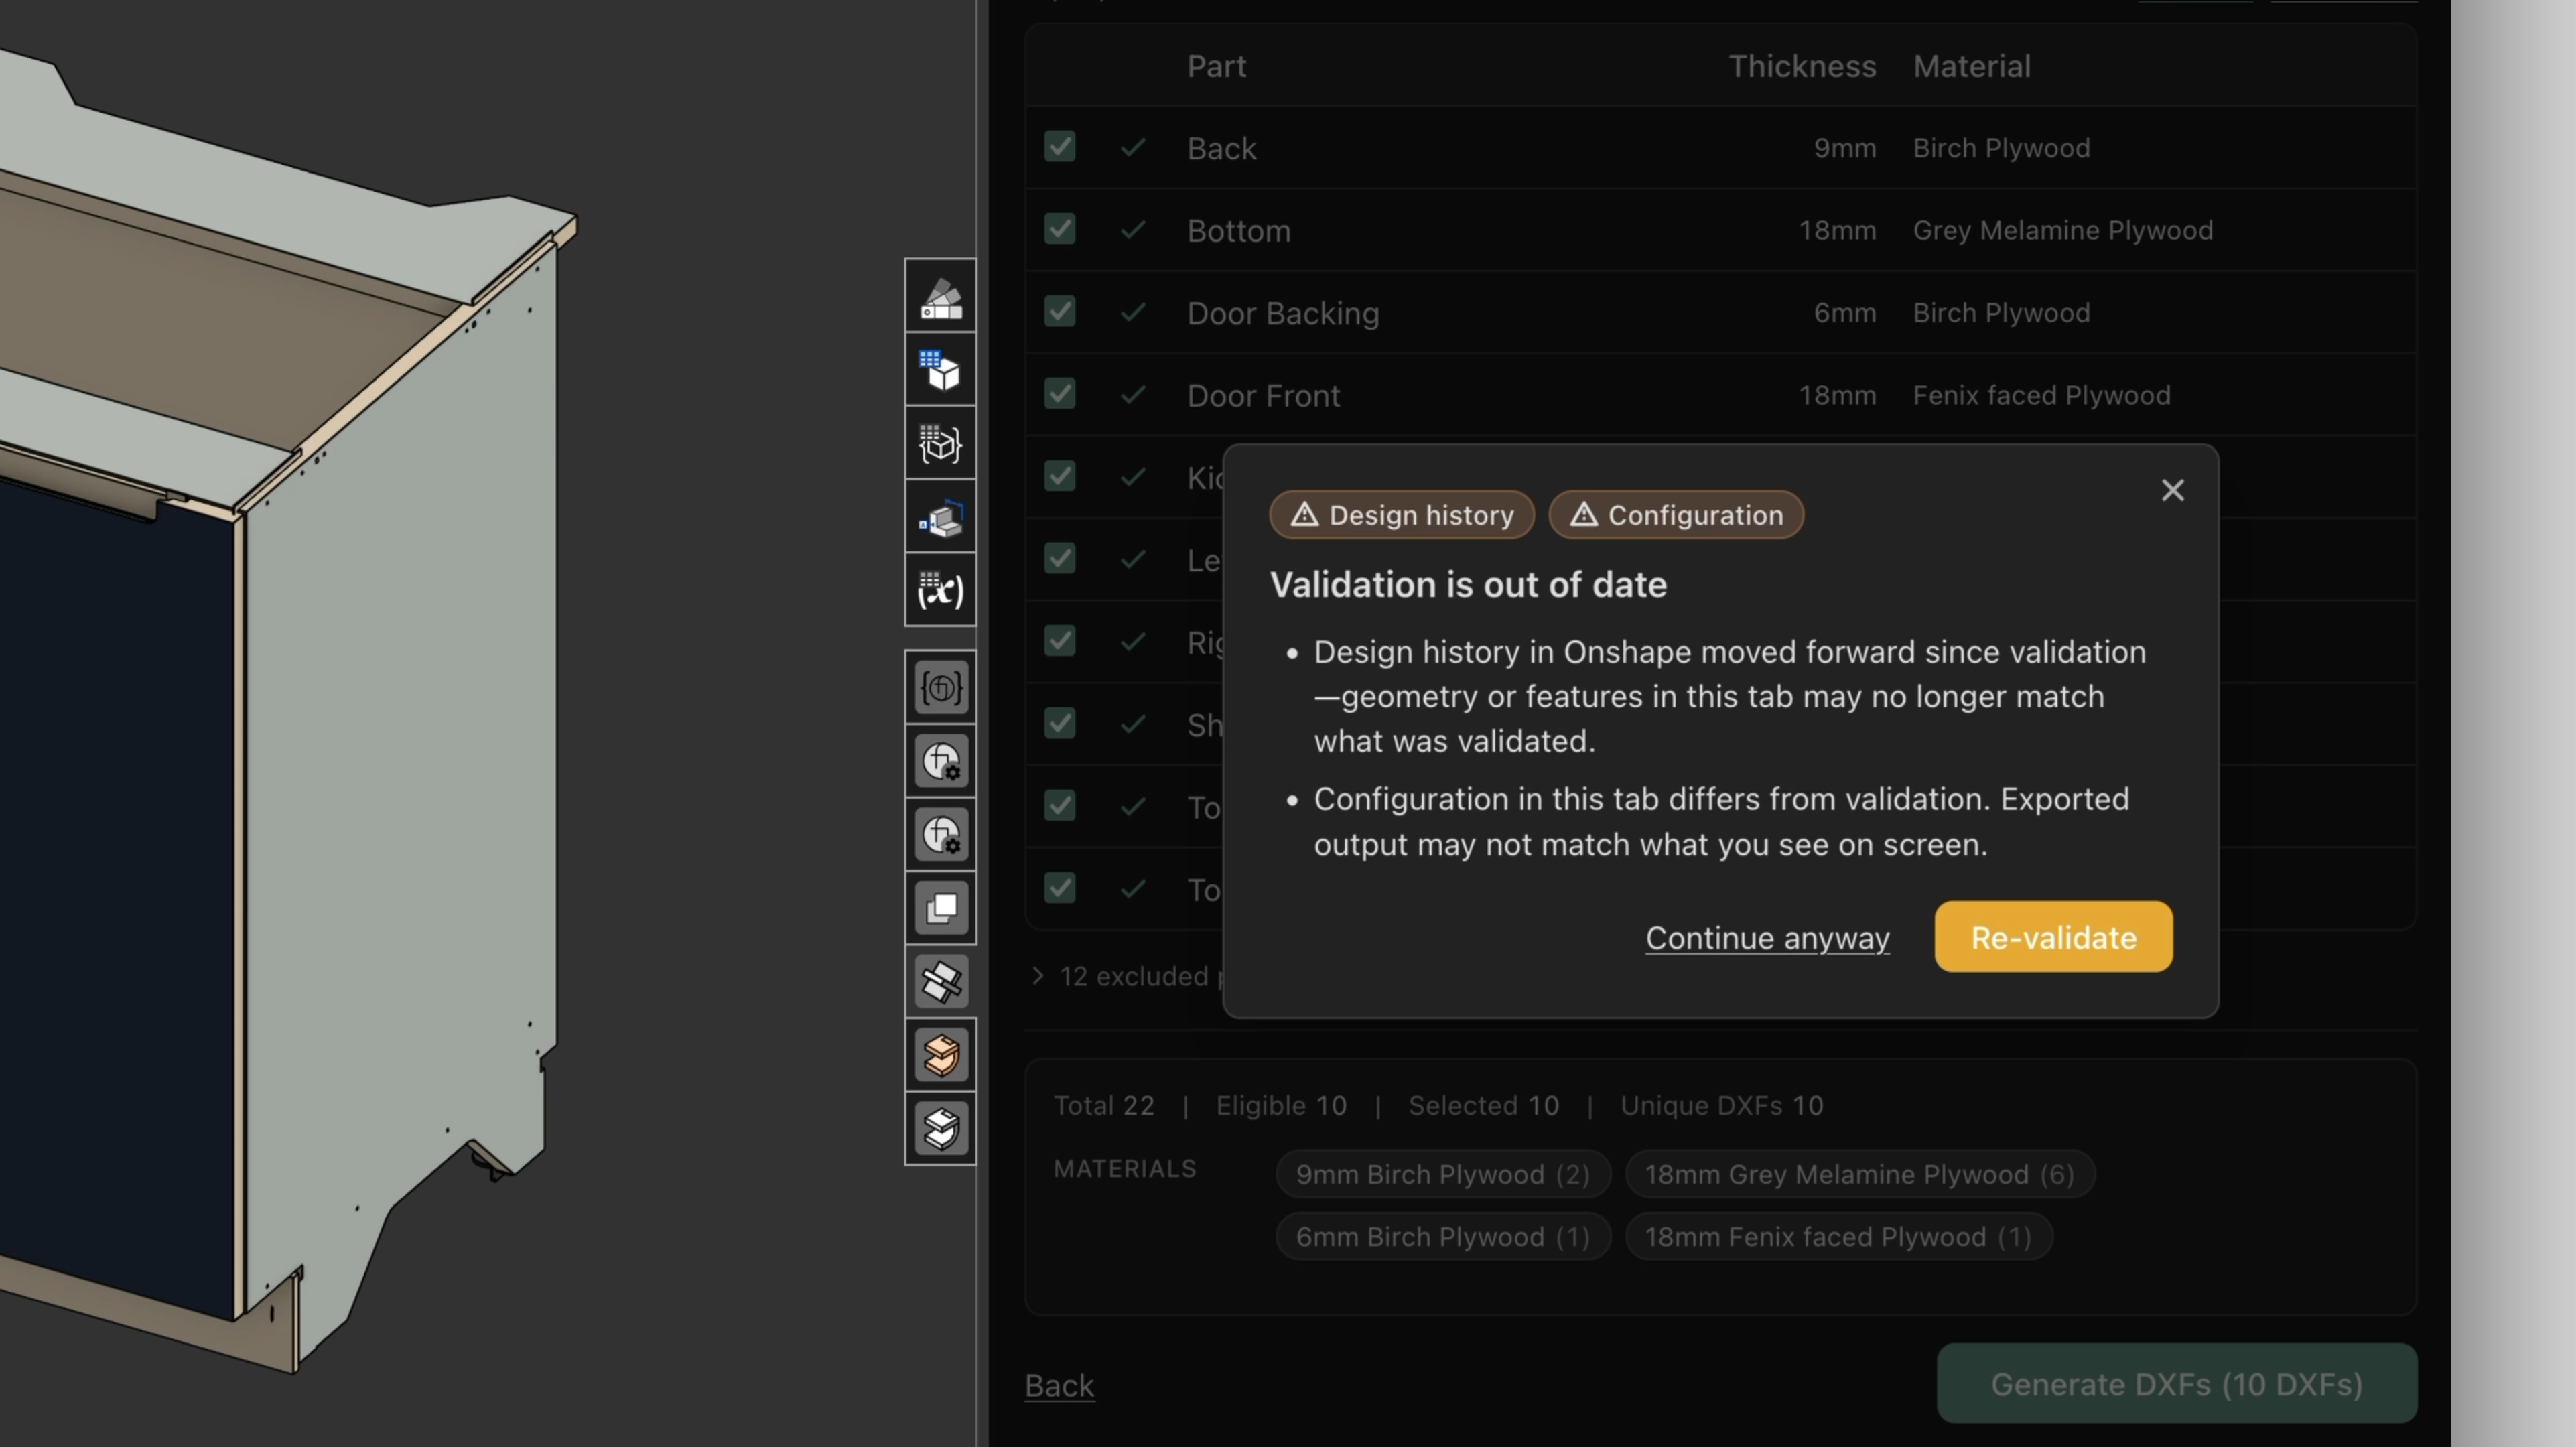Click the orange box nesting icon

(x=940, y=1054)
